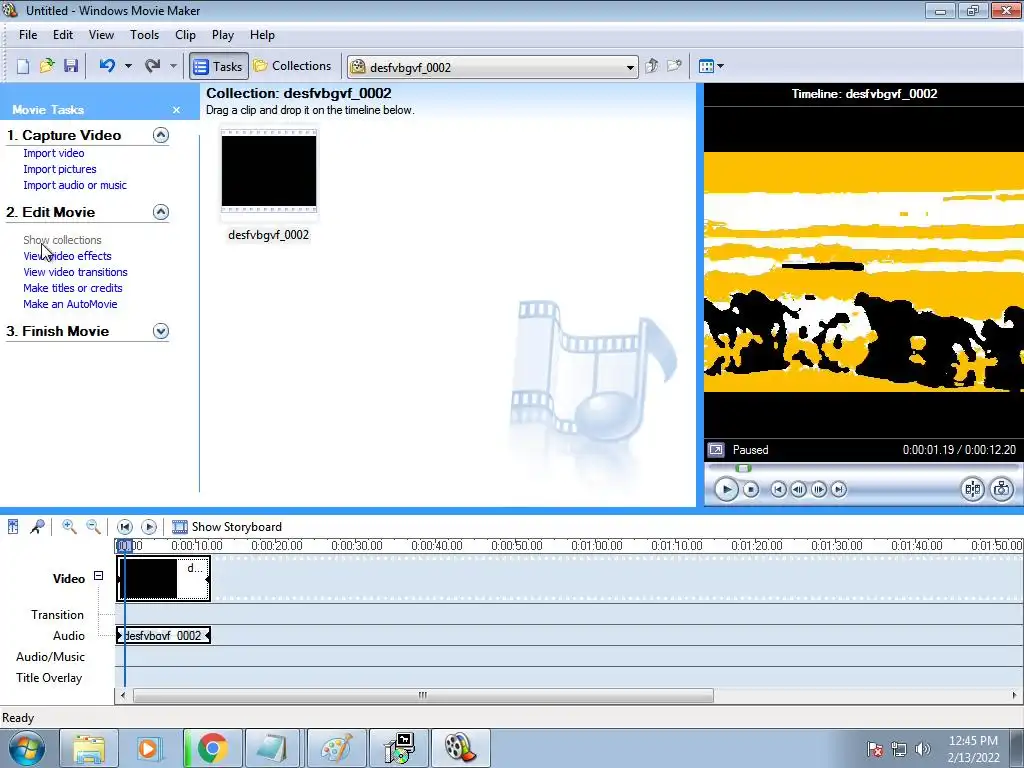Click Make titles or credits link
This screenshot has height=768, width=1024.
point(72,288)
